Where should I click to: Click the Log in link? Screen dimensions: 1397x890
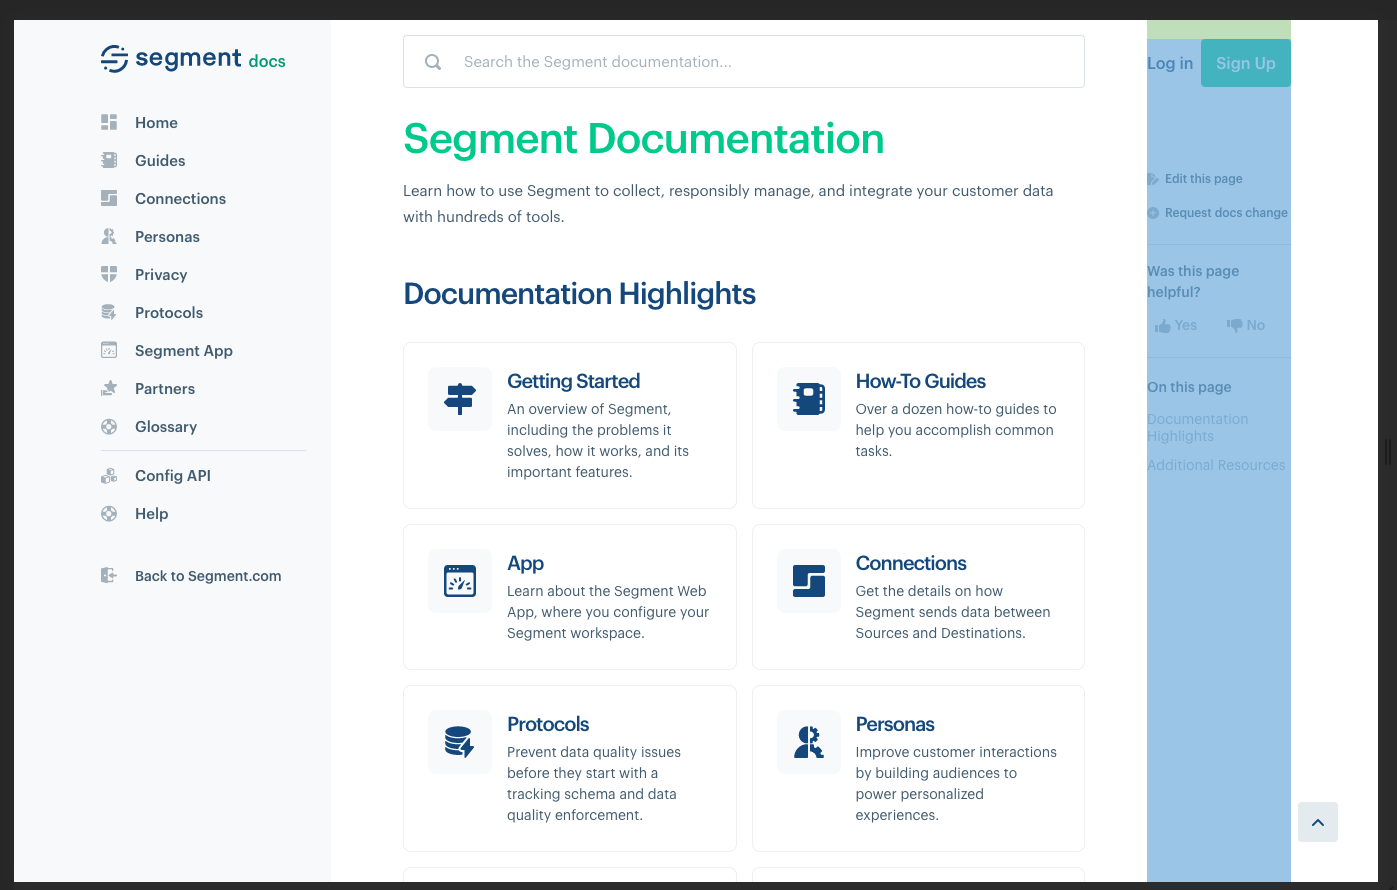pos(1170,63)
